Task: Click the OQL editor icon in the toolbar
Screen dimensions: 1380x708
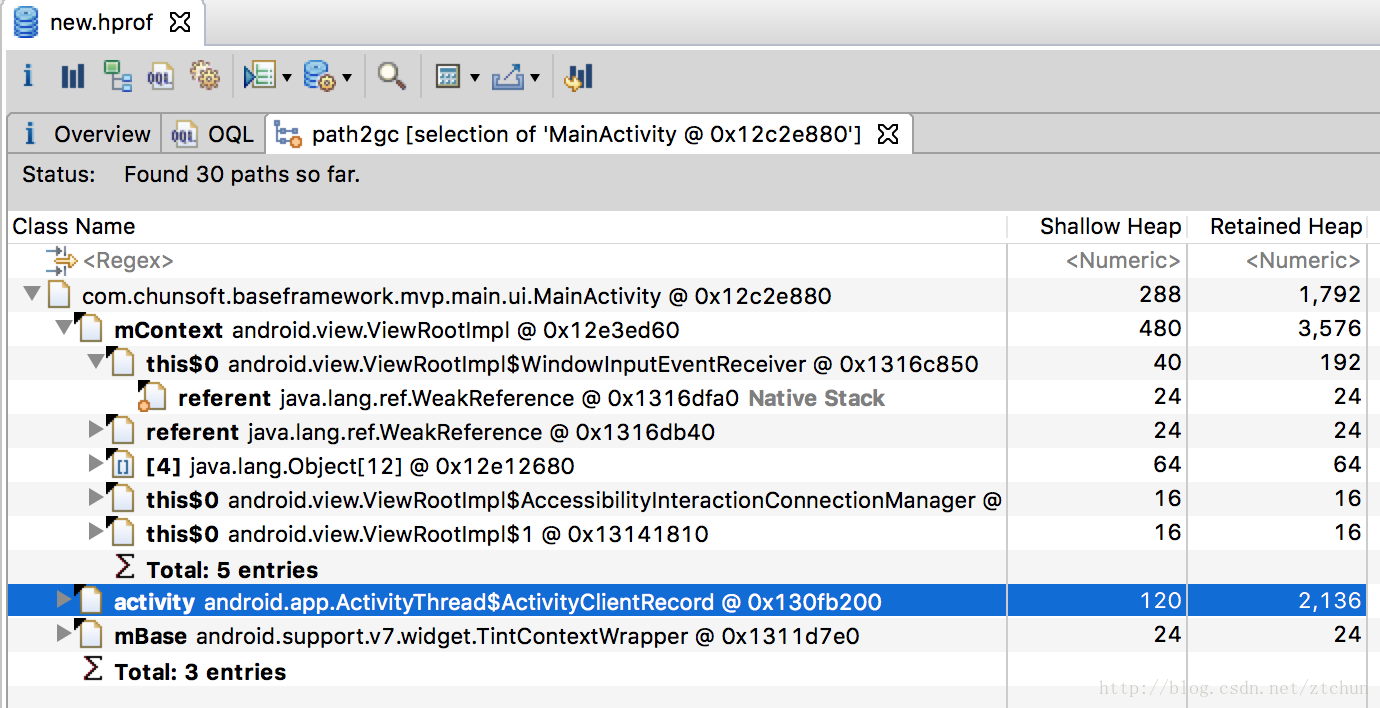Action: coord(160,77)
